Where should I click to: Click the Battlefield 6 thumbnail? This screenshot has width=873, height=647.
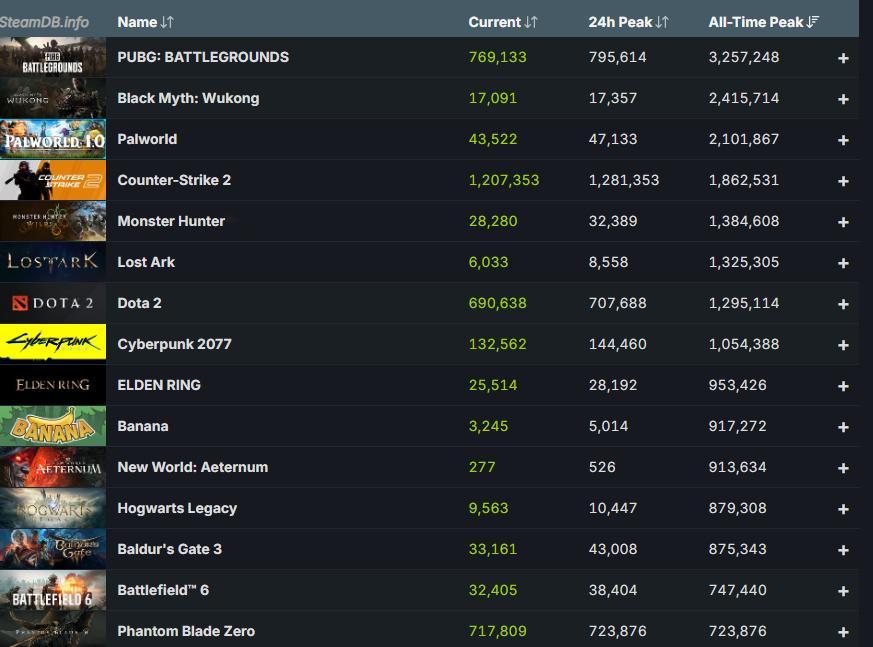coord(53,590)
